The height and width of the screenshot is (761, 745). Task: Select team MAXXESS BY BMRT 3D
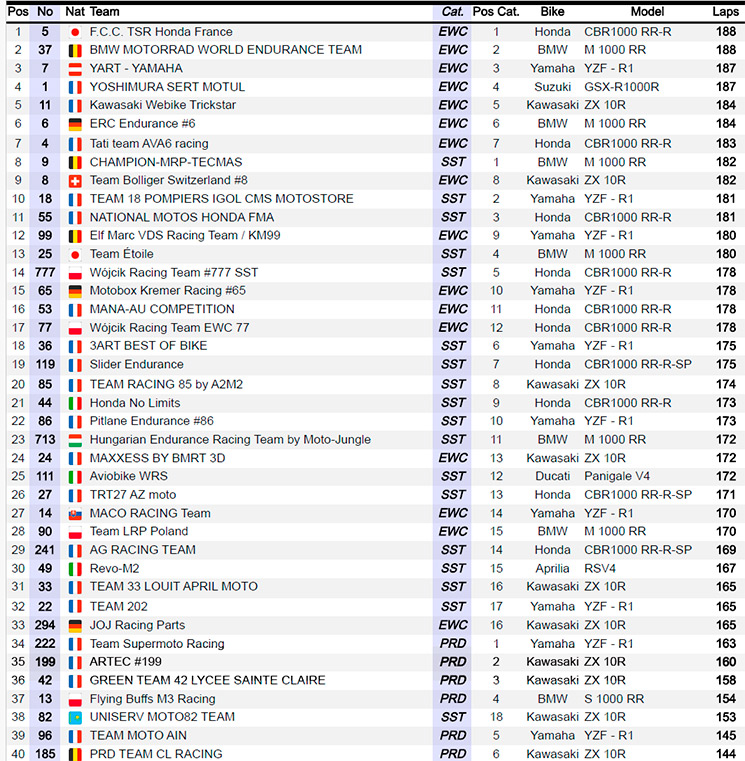coord(157,458)
